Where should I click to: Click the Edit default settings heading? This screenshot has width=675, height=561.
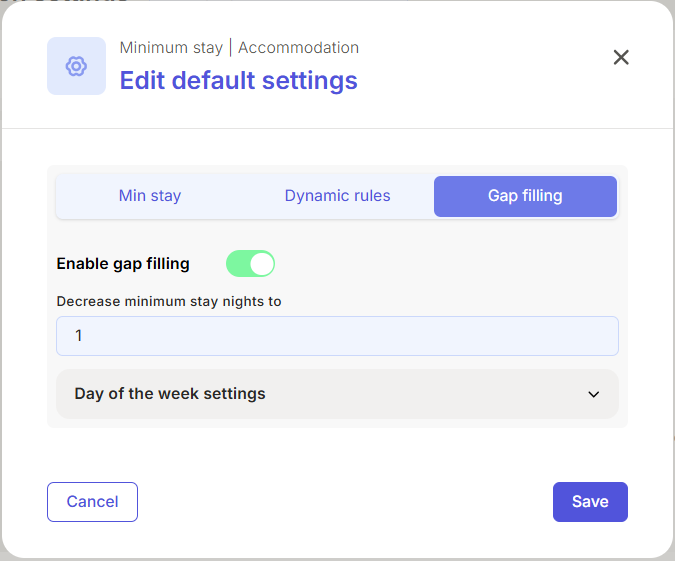[x=238, y=81]
